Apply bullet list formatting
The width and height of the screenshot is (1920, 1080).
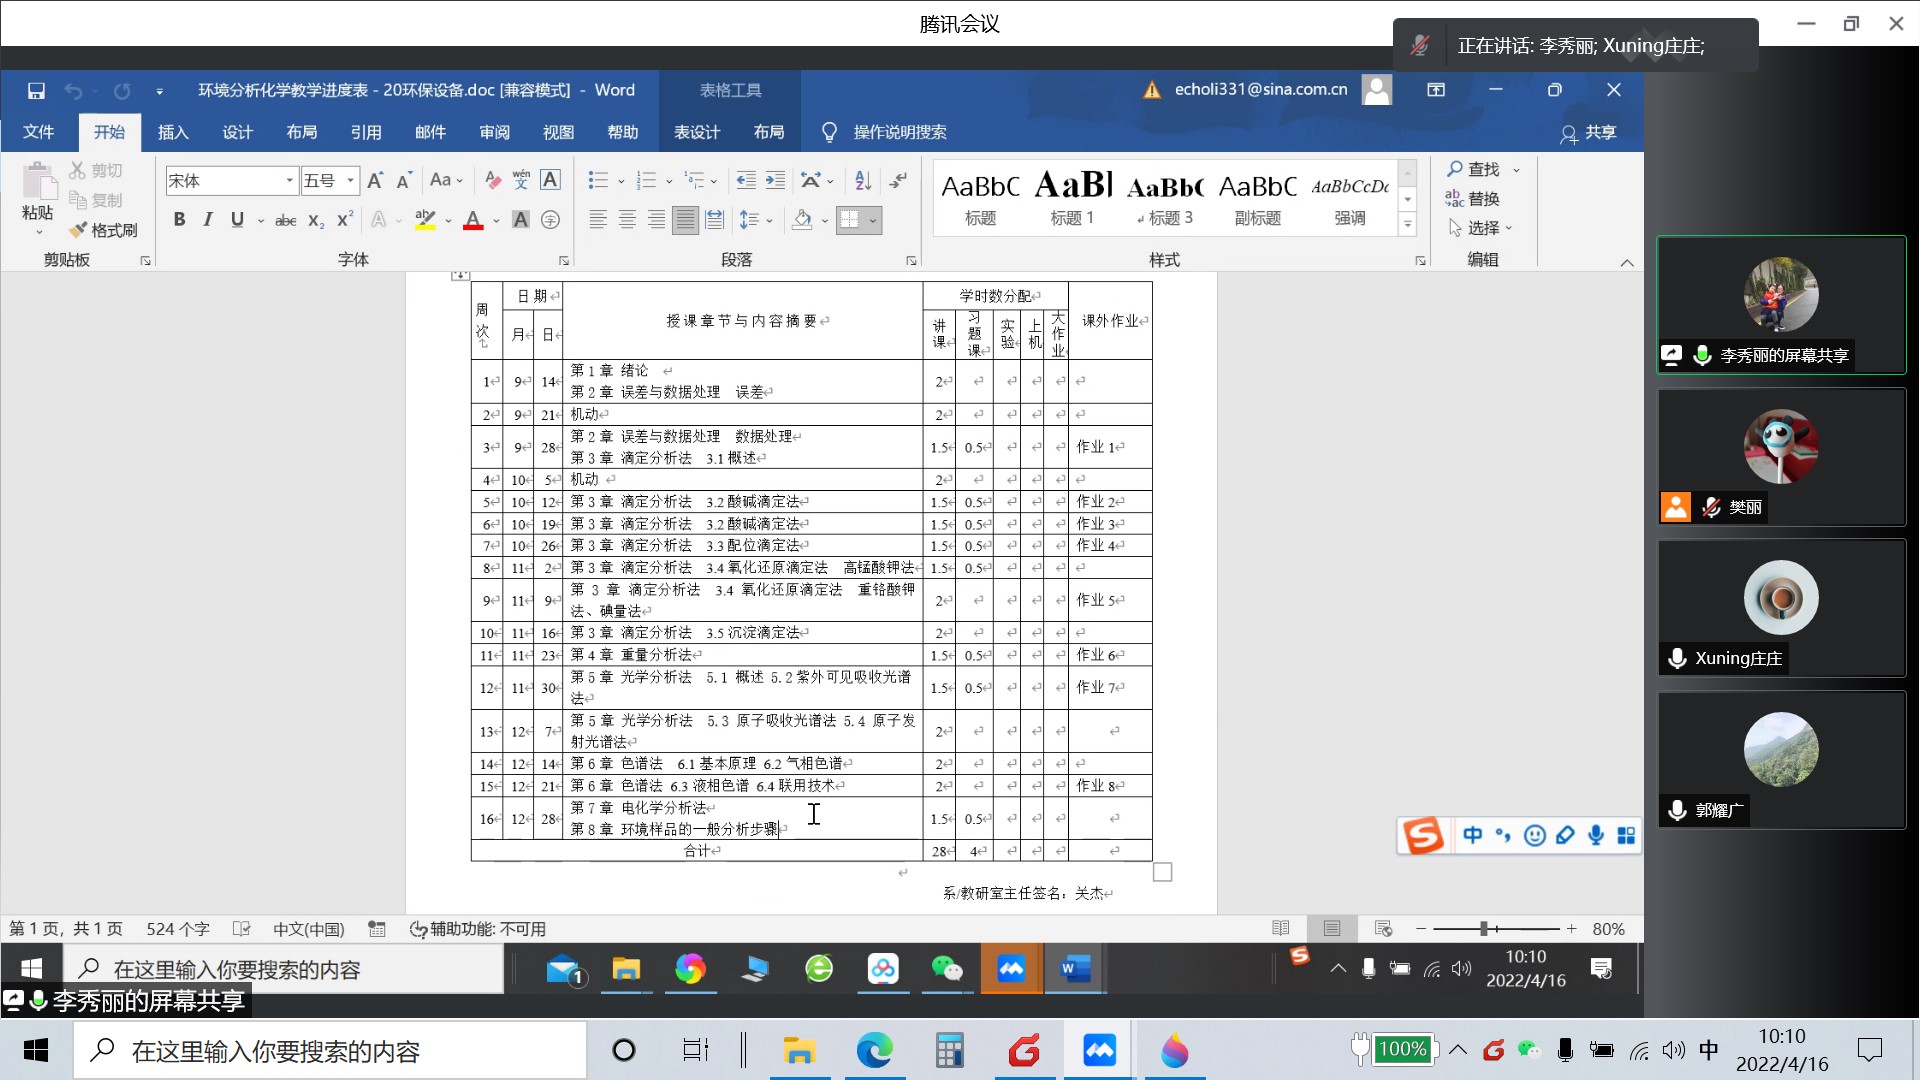coord(598,180)
